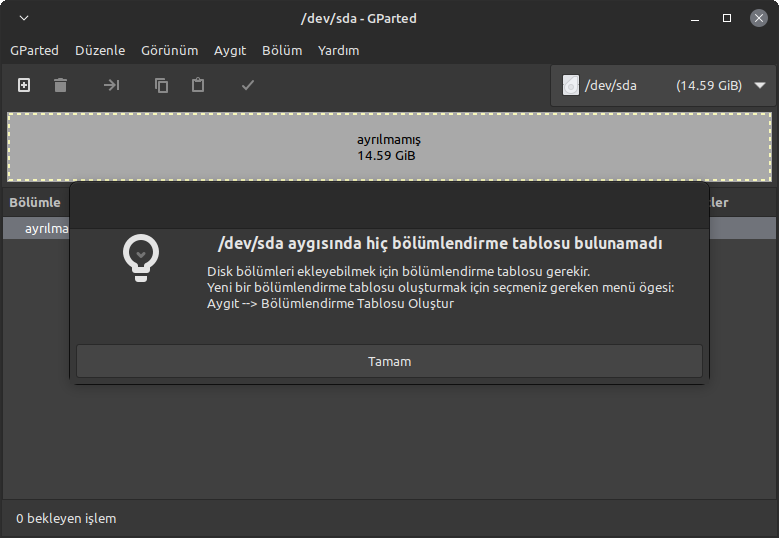The height and width of the screenshot is (538, 779).
Task: Open the /dev/sda device selector dropdown
Action: coord(663,85)
